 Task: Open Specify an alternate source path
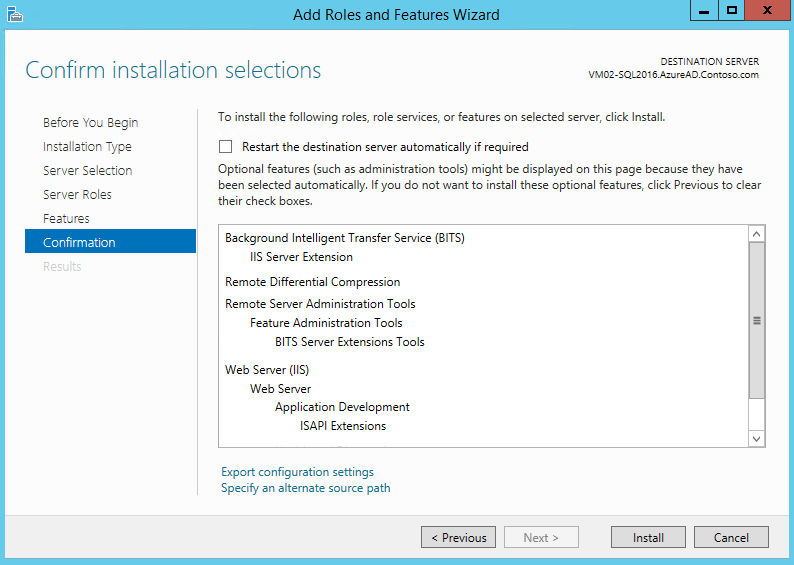tap(305, 489)
